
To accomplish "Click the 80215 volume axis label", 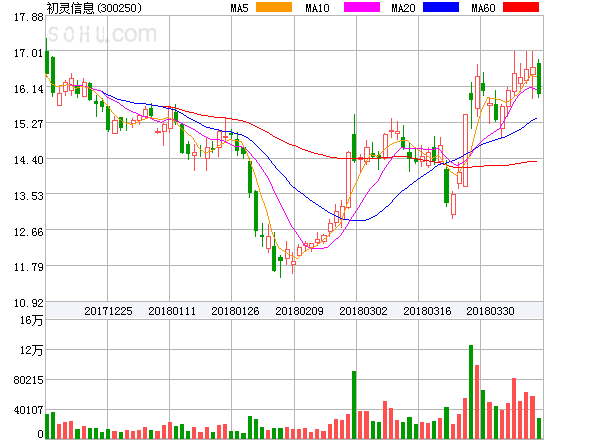I will click(28, 380).
